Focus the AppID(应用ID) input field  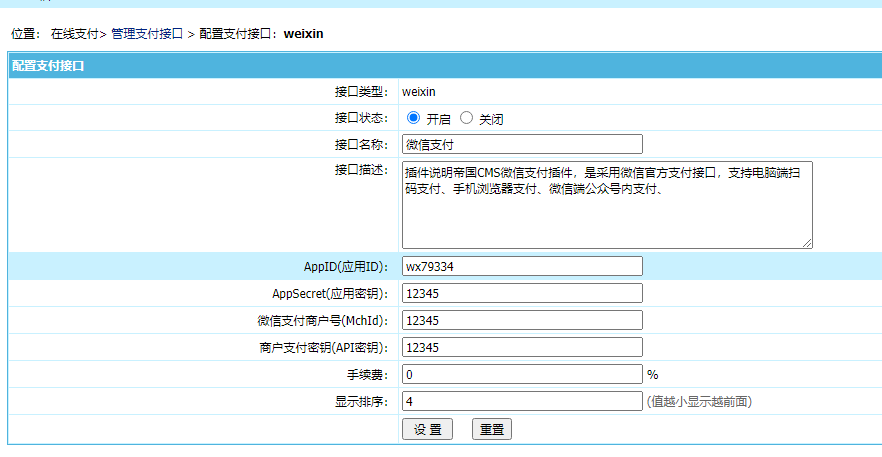coord(521,266)
